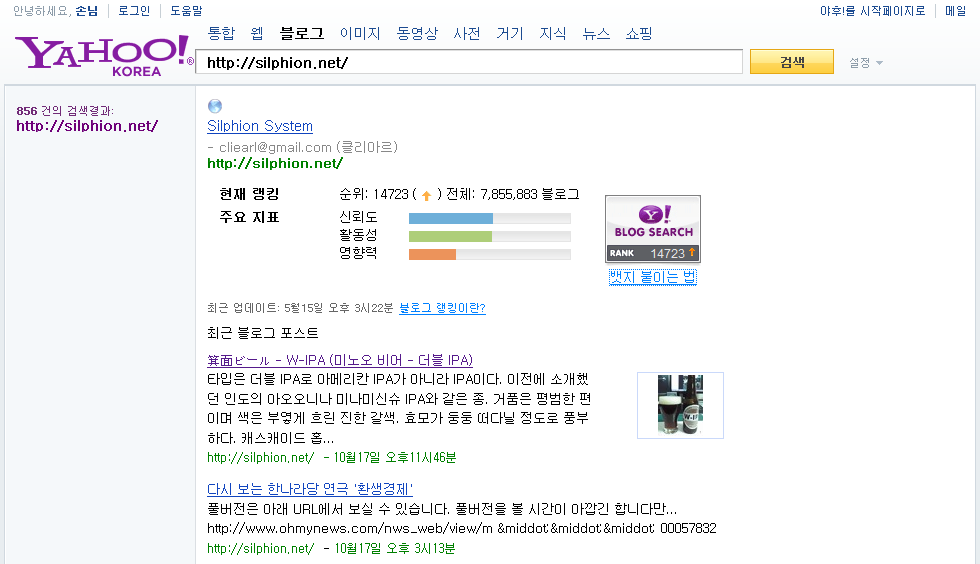Open the 쇼핑 search tab
The width and height of the screenshot is (980, 564).
click(x=639, y=33)
